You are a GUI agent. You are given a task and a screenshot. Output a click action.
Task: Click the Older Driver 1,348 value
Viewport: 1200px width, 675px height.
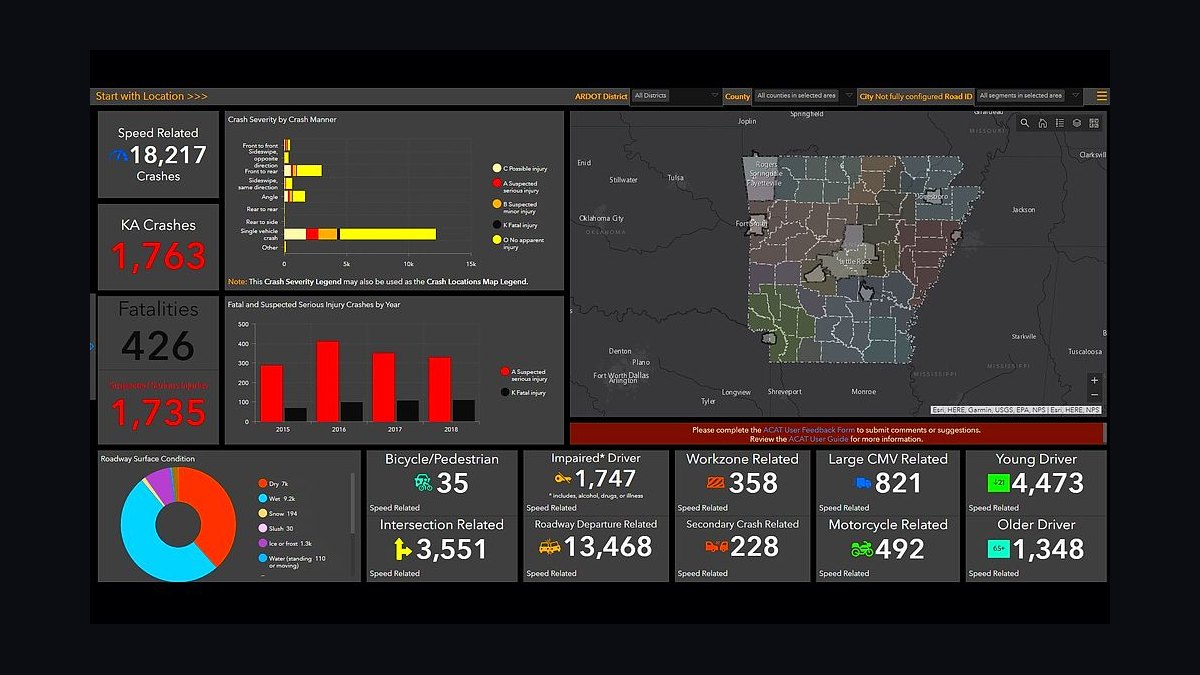click(x=1048, y=549)
